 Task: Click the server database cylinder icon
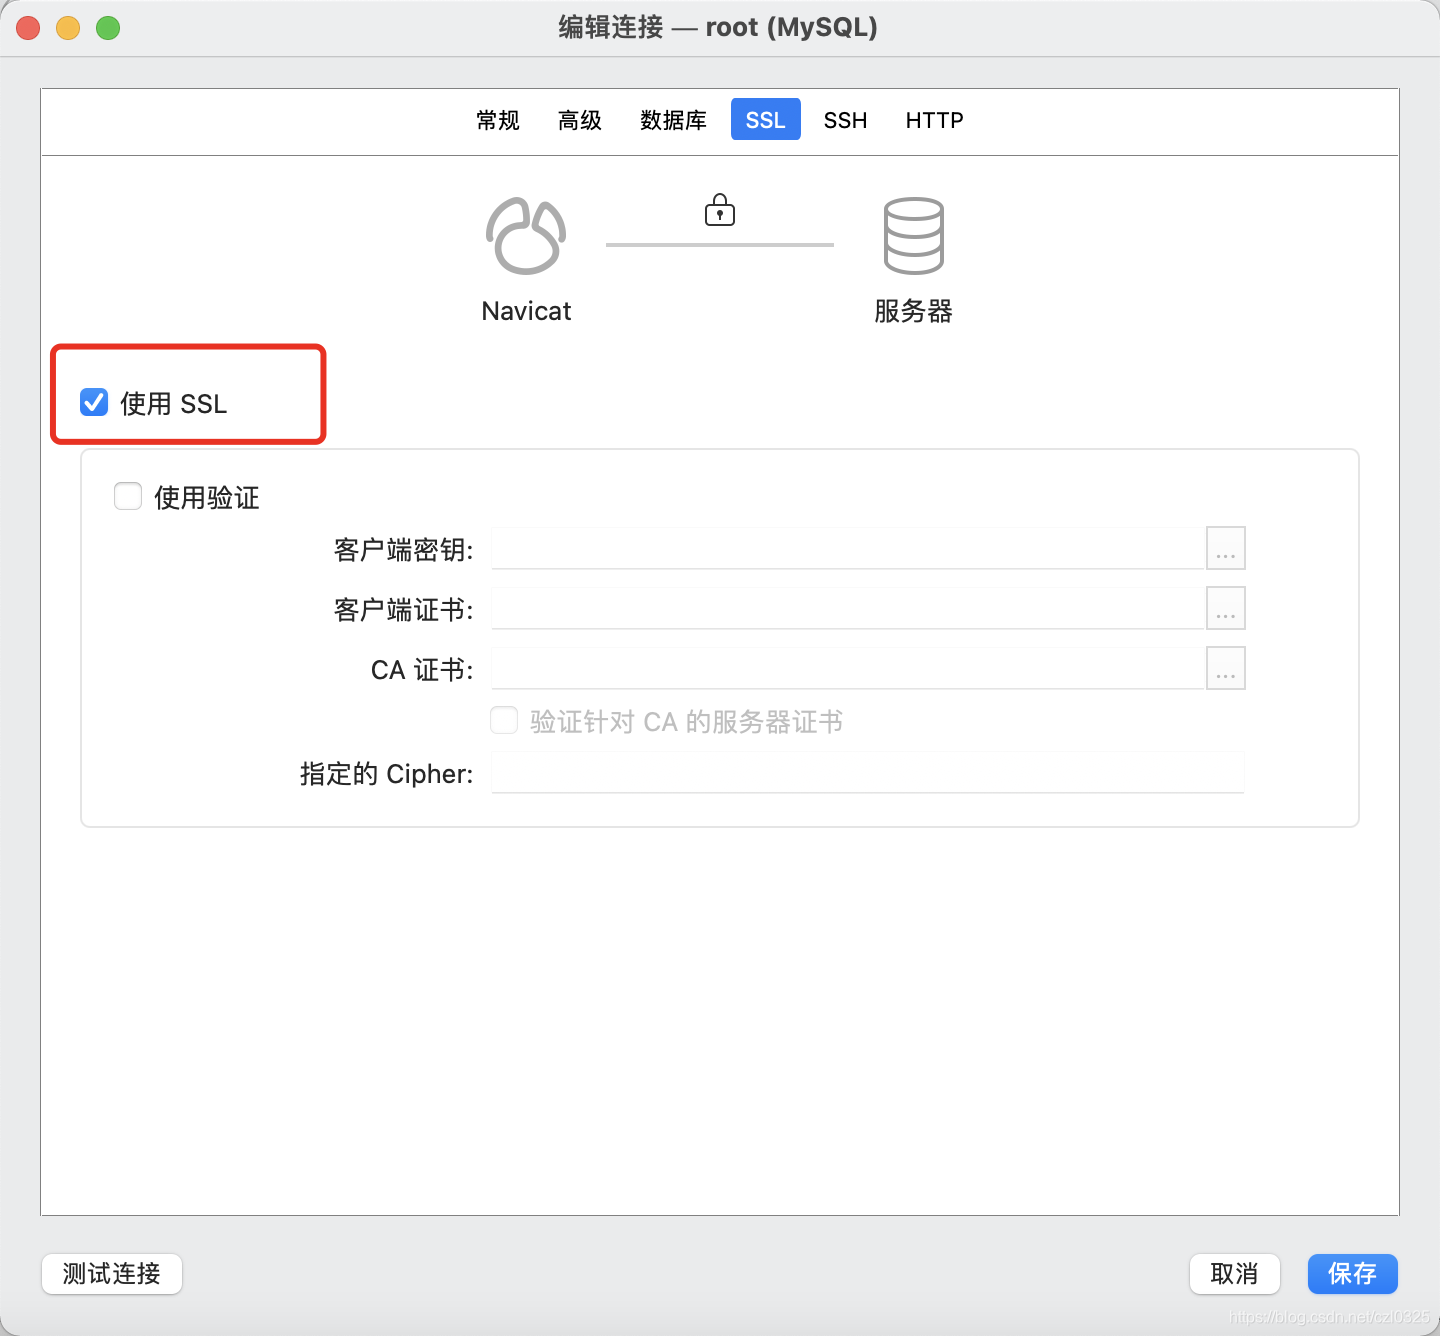pos(913,236)
